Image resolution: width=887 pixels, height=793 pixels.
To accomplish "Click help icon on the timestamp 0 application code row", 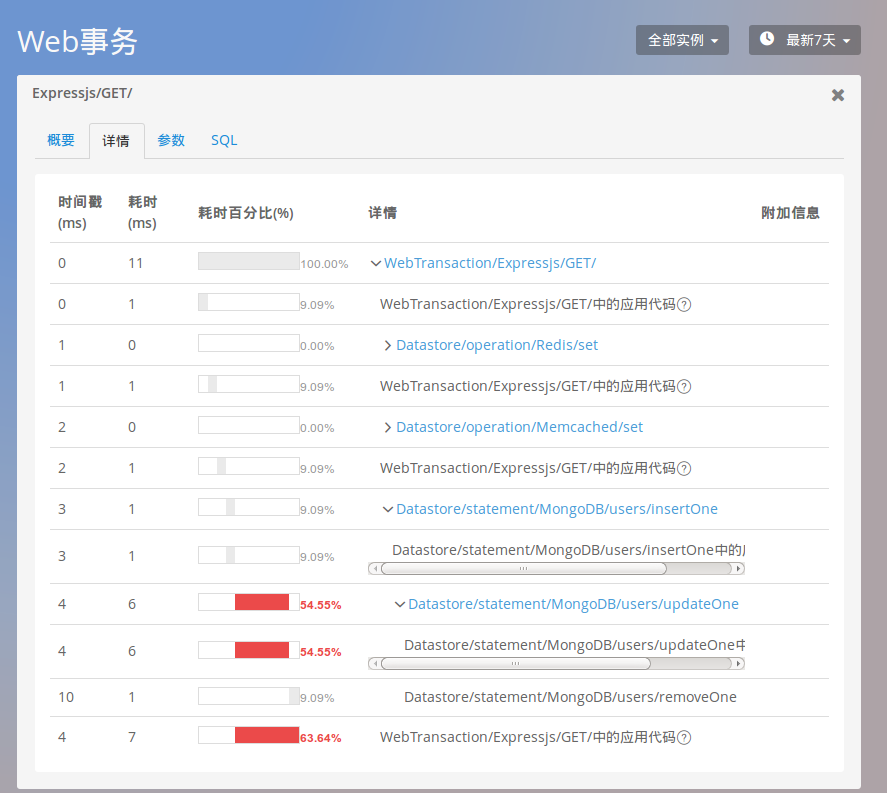I will coord(684,305).
